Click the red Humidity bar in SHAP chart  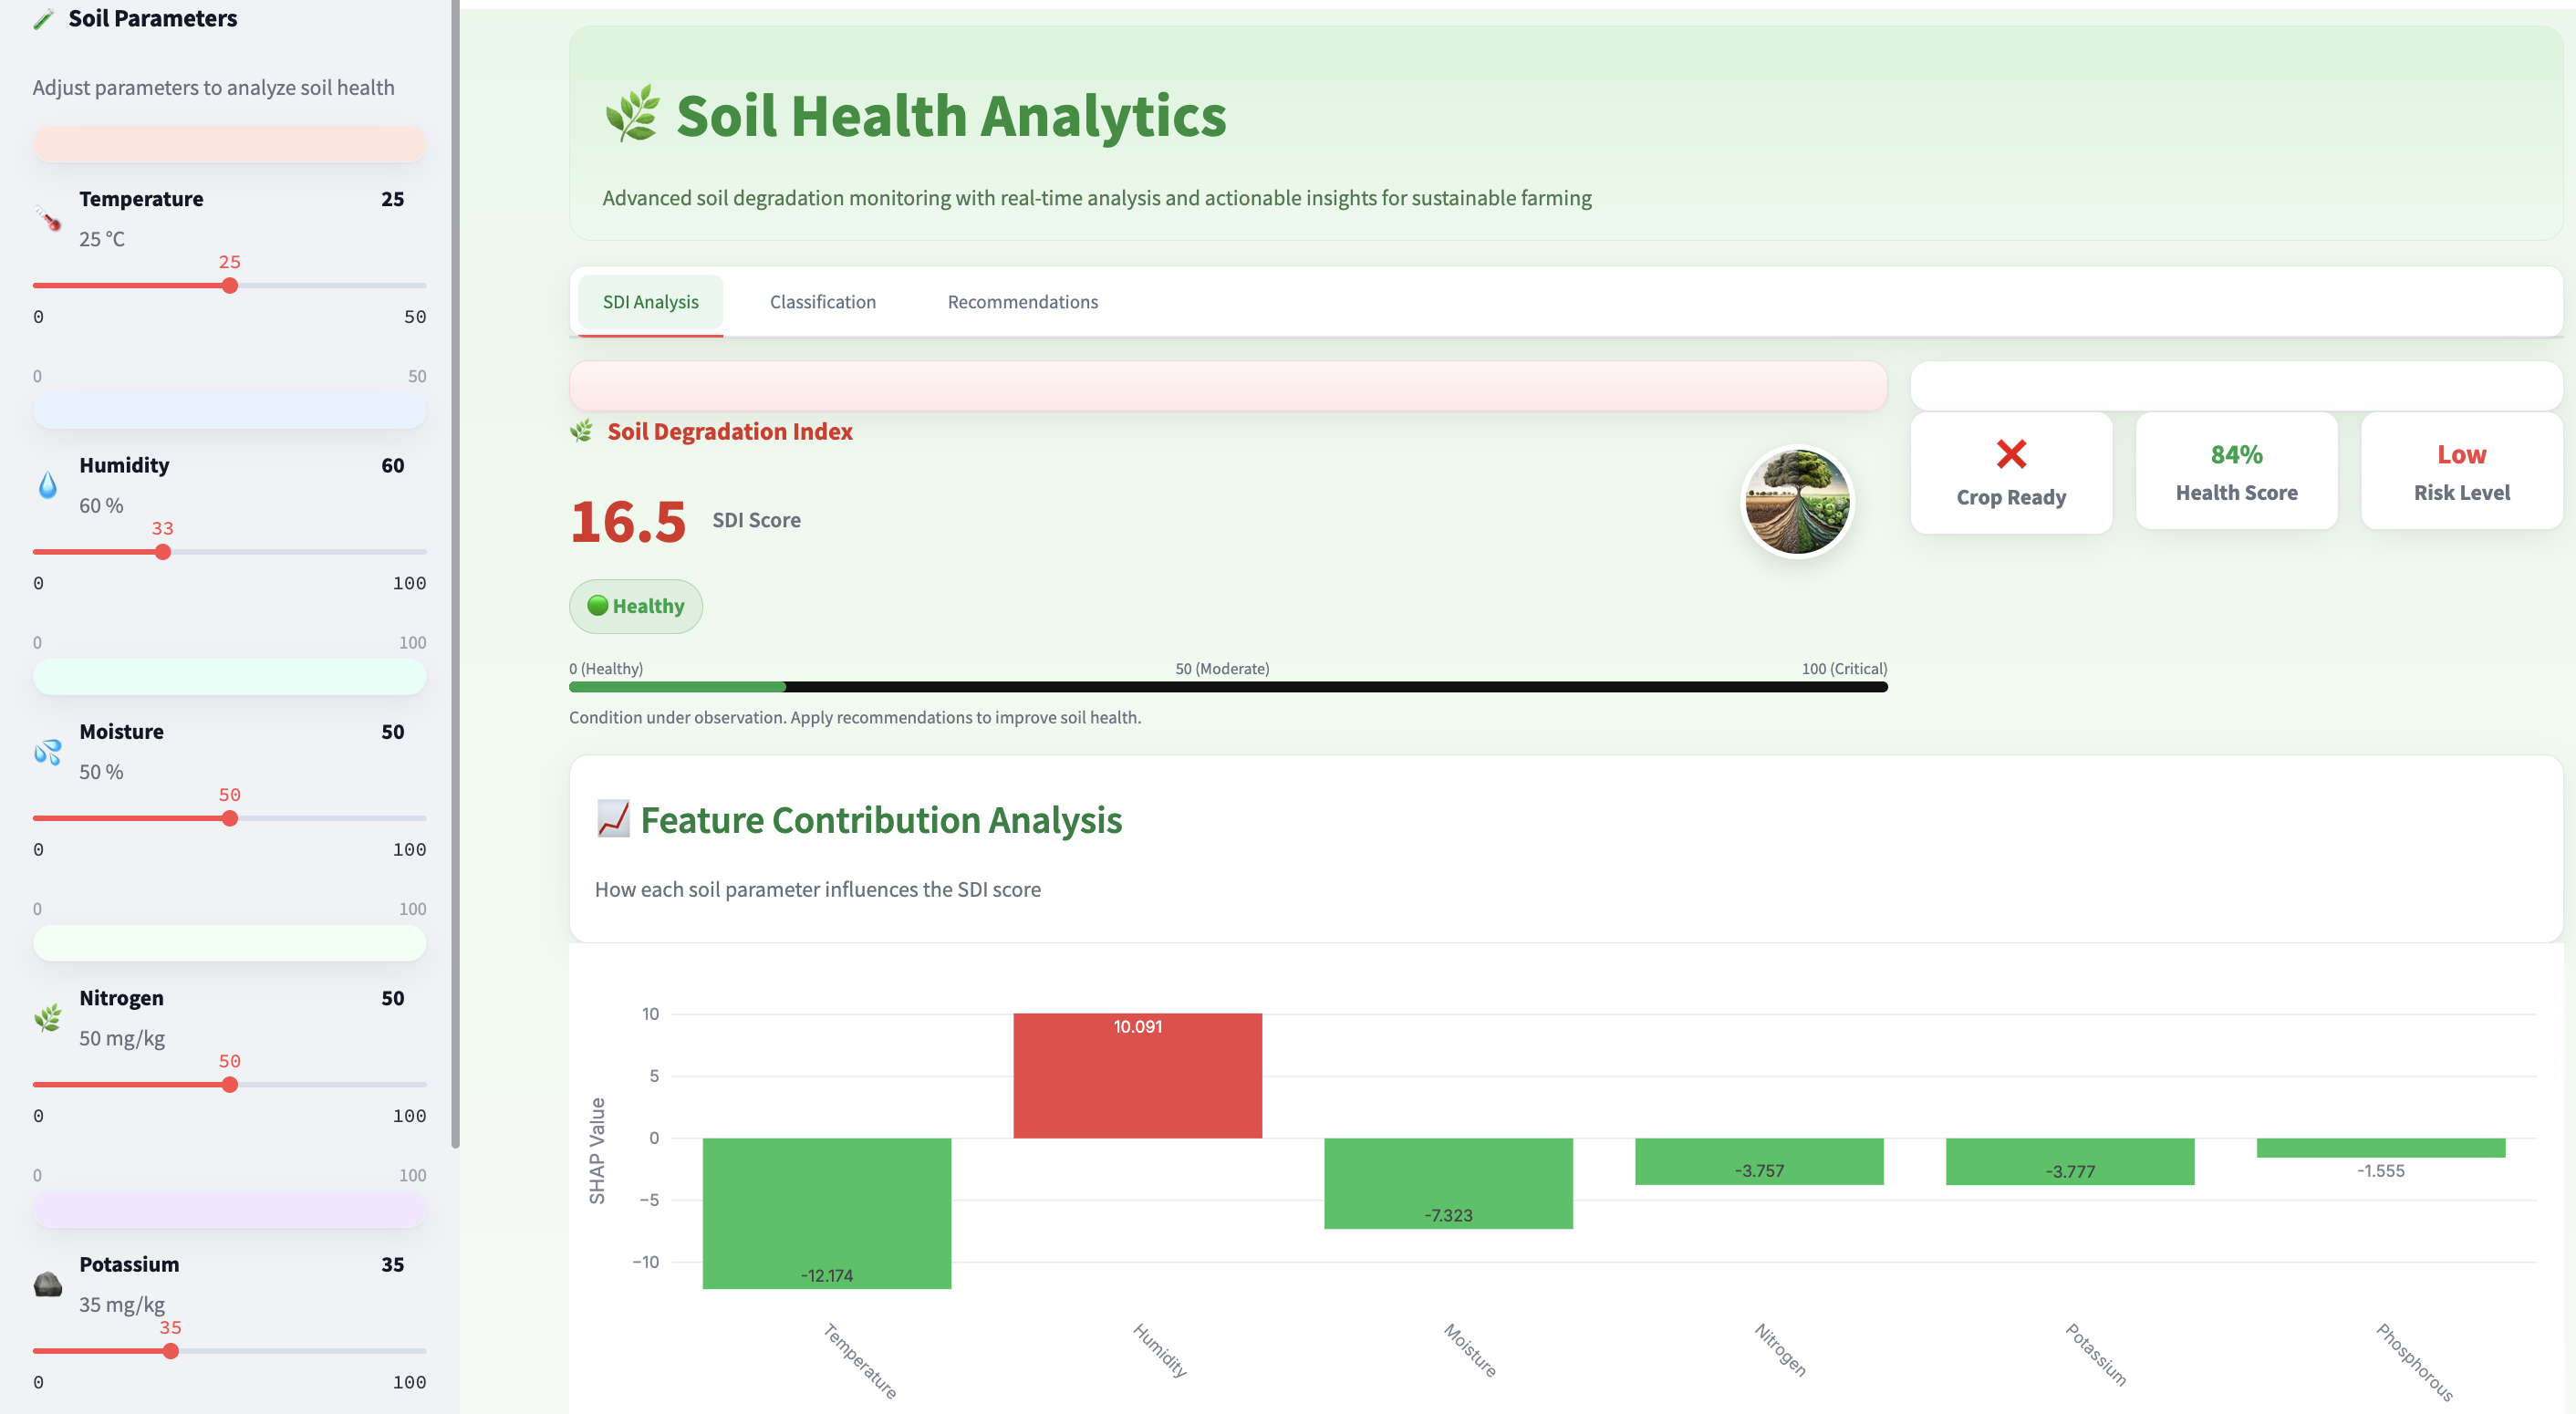(x=1137, y=1076)
